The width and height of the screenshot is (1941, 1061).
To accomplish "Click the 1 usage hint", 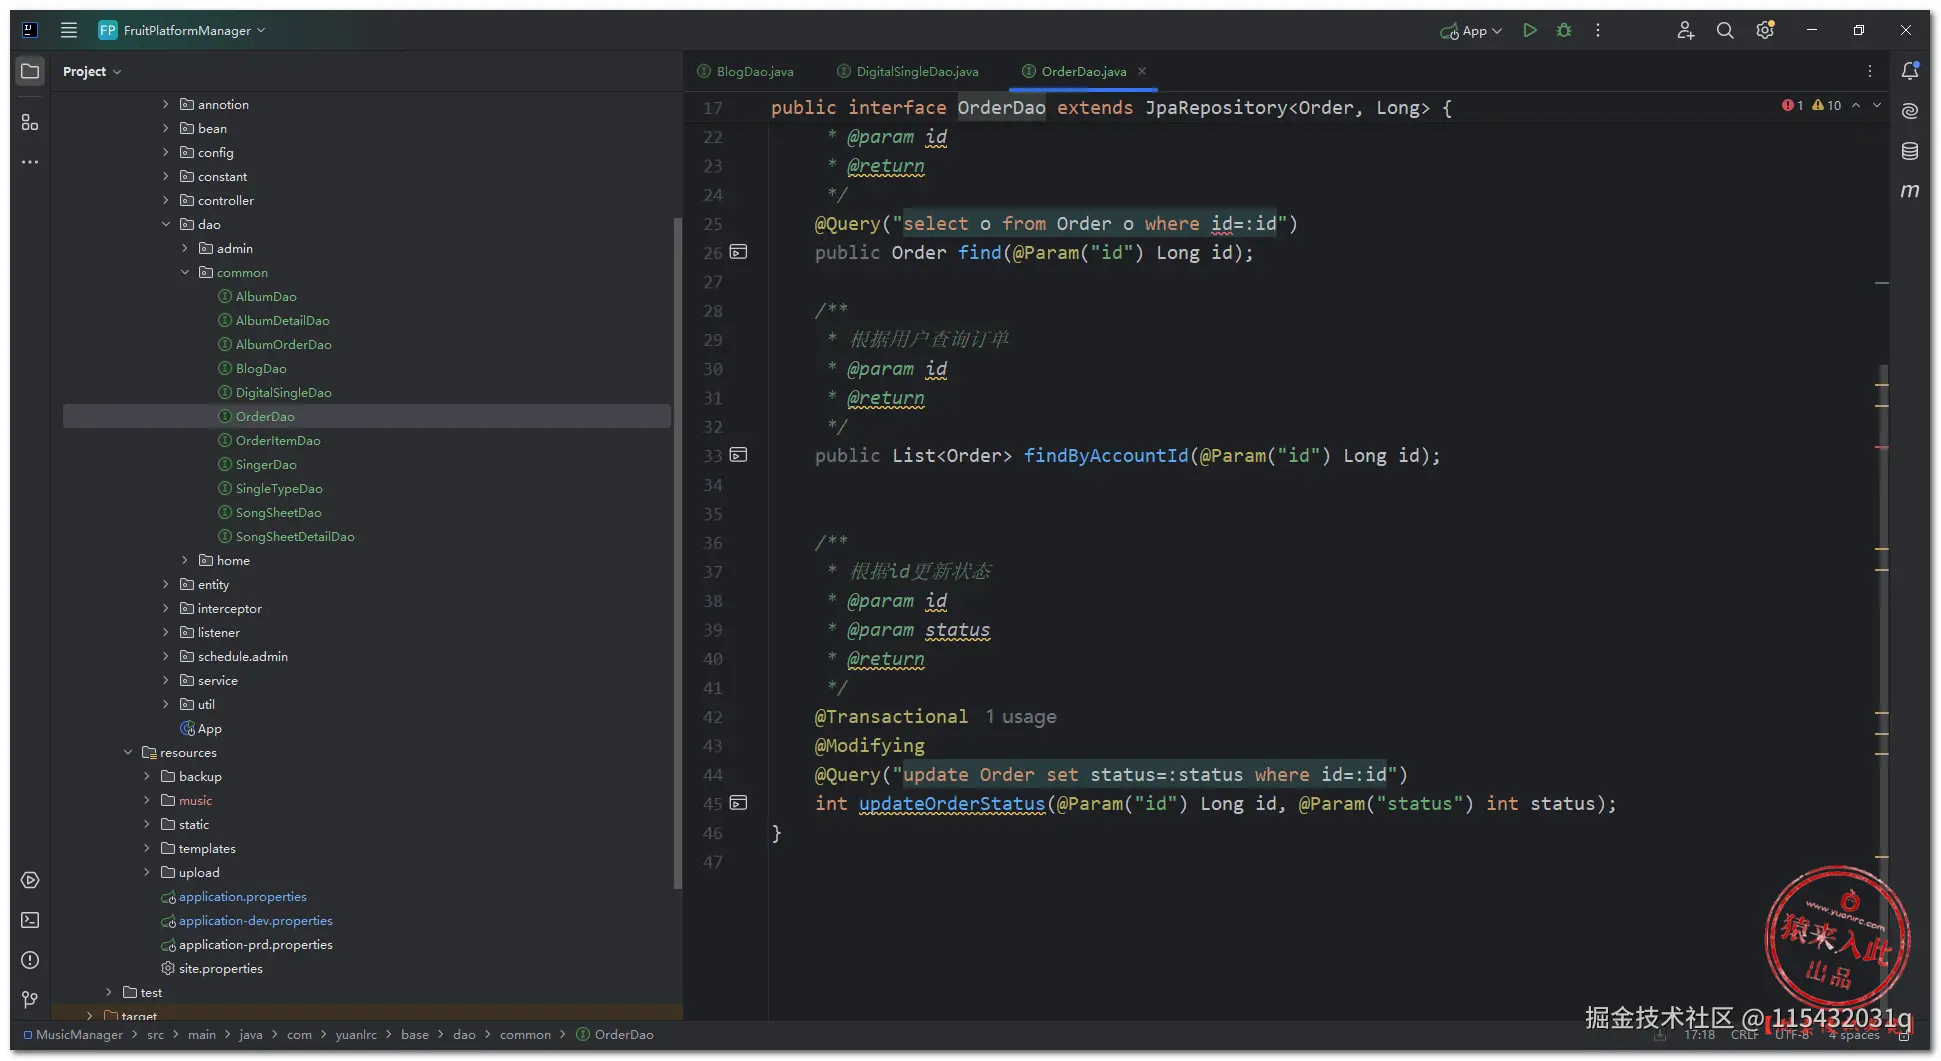I will pyautogui.click(x=1021, y=716).
